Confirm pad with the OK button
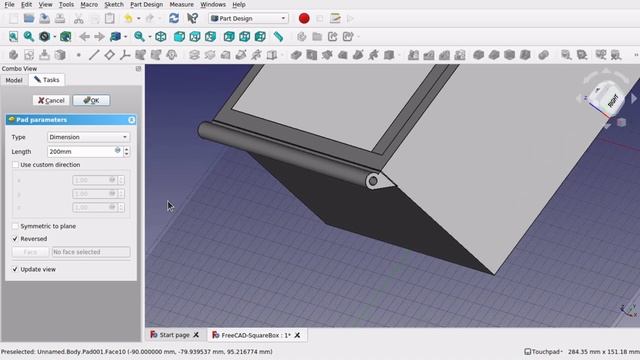The width and height of the screenshot is (640, 360). pos(91,100)
